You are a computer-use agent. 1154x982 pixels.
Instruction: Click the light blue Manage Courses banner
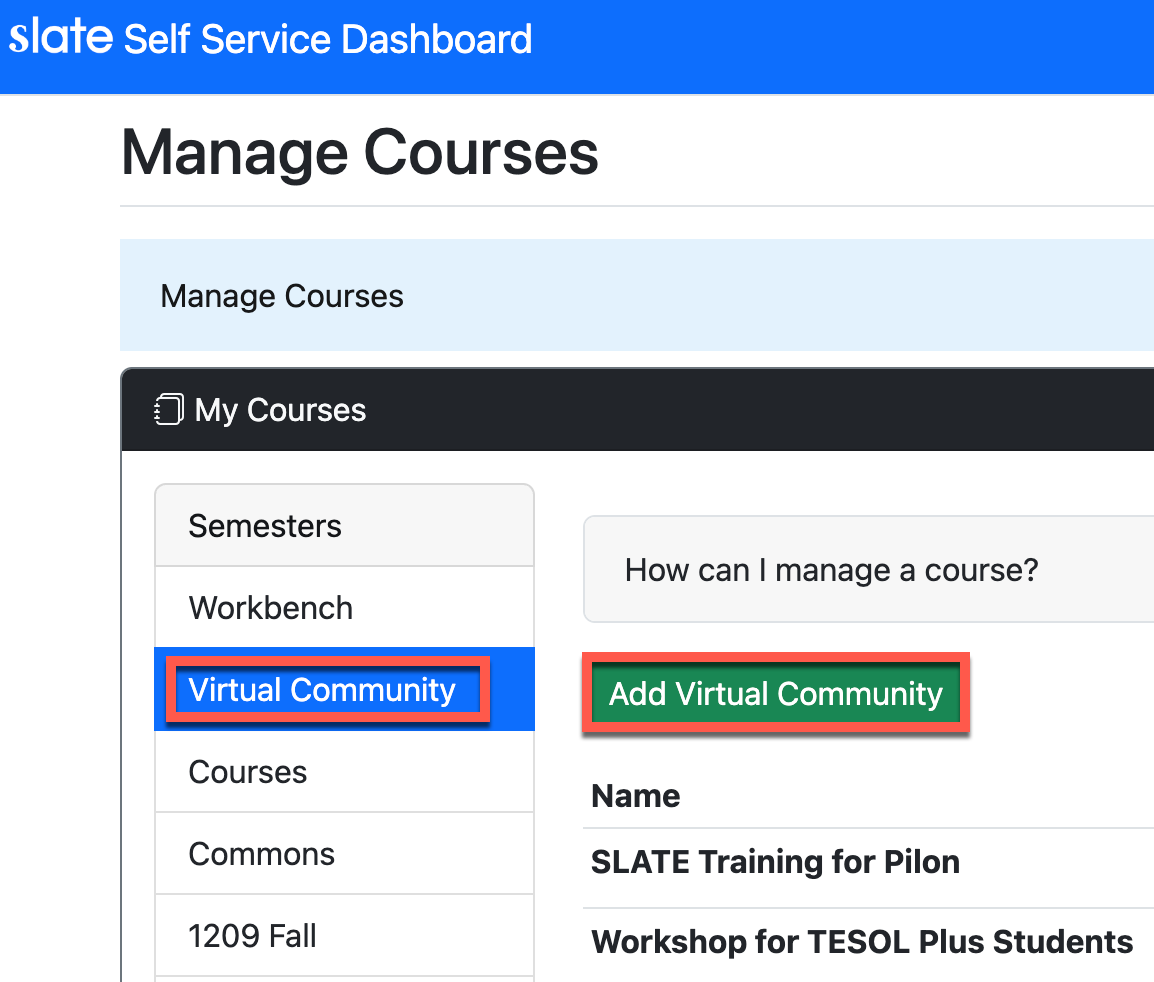point(637,295)
